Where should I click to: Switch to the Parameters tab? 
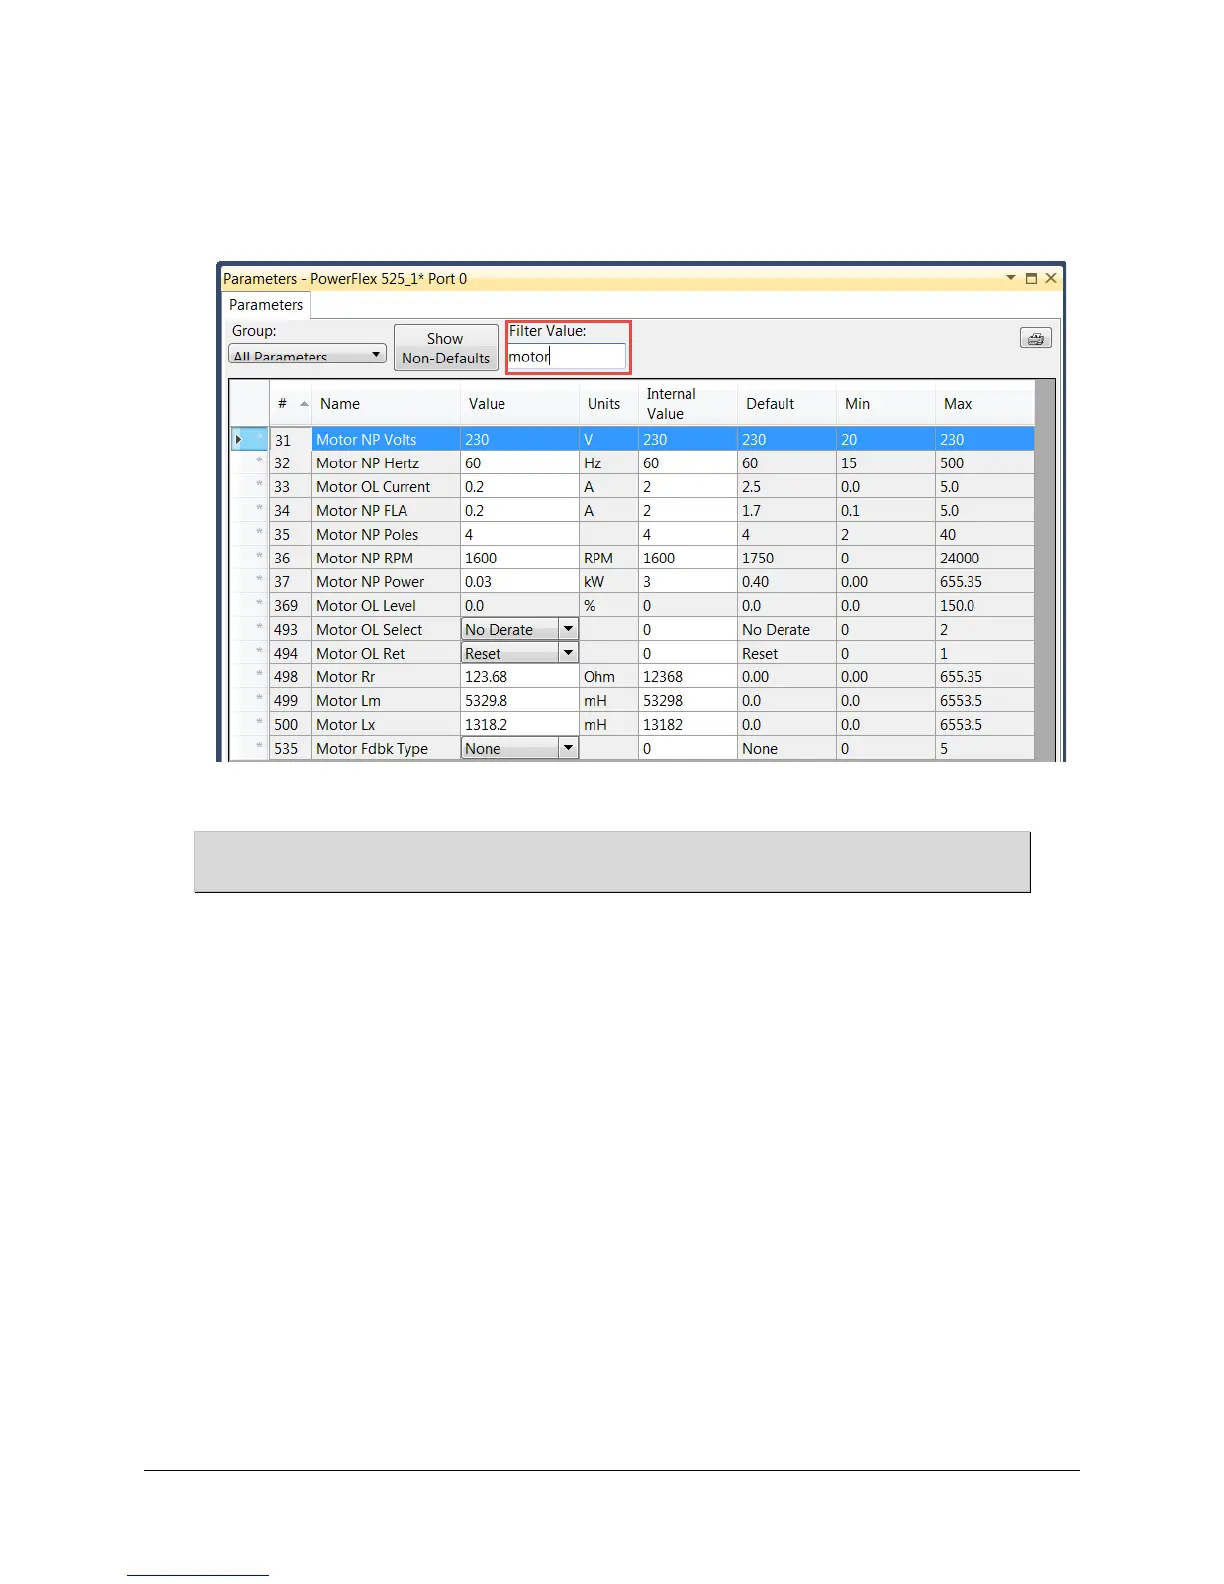tap(266, 305)
